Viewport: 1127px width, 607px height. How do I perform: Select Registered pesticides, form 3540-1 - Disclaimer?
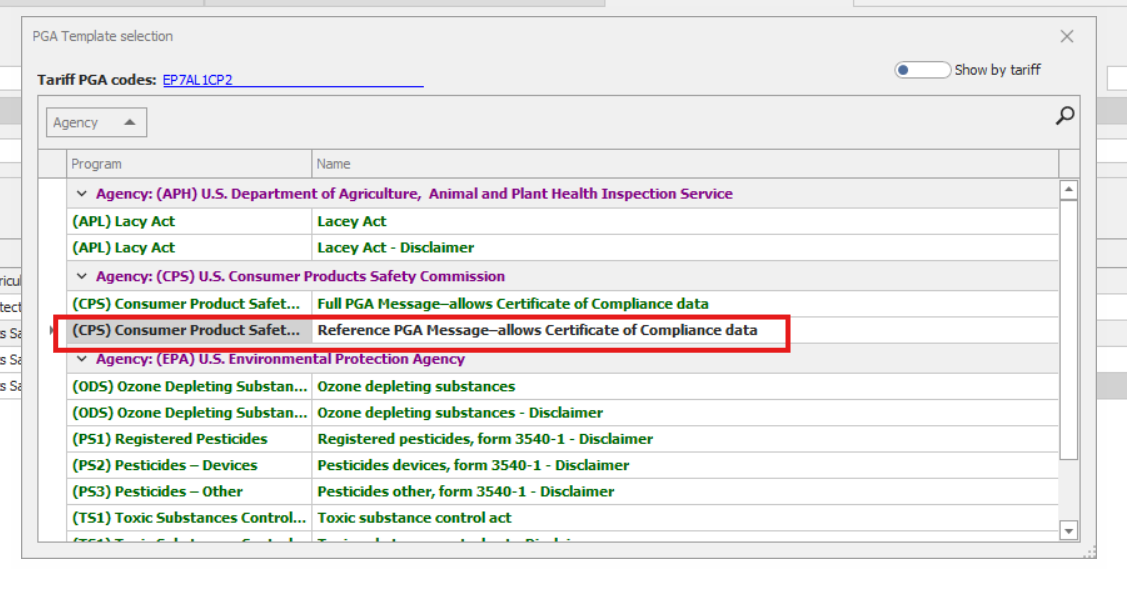(562, 439)
